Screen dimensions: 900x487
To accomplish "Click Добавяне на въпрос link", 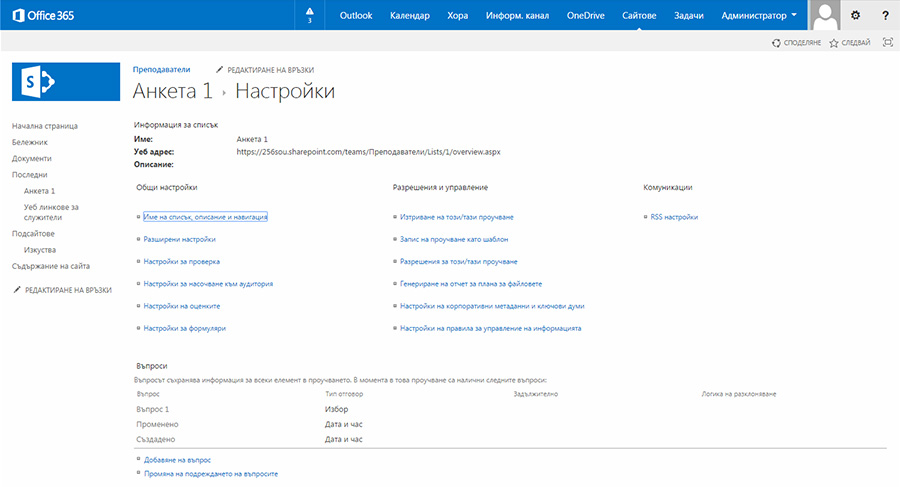I will pos(177,460).
